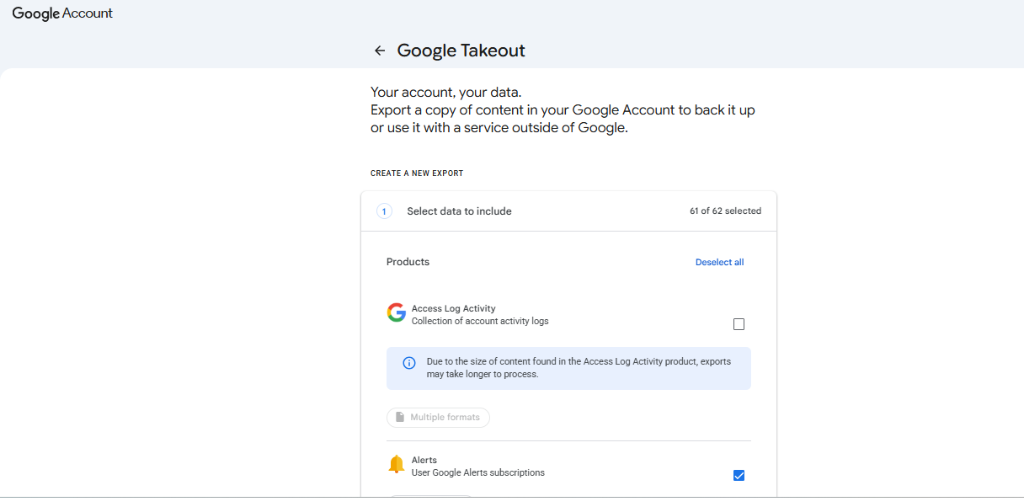Click the Google Takeout page title
This screenshot has height=498, width=1024.
(461, 51)
